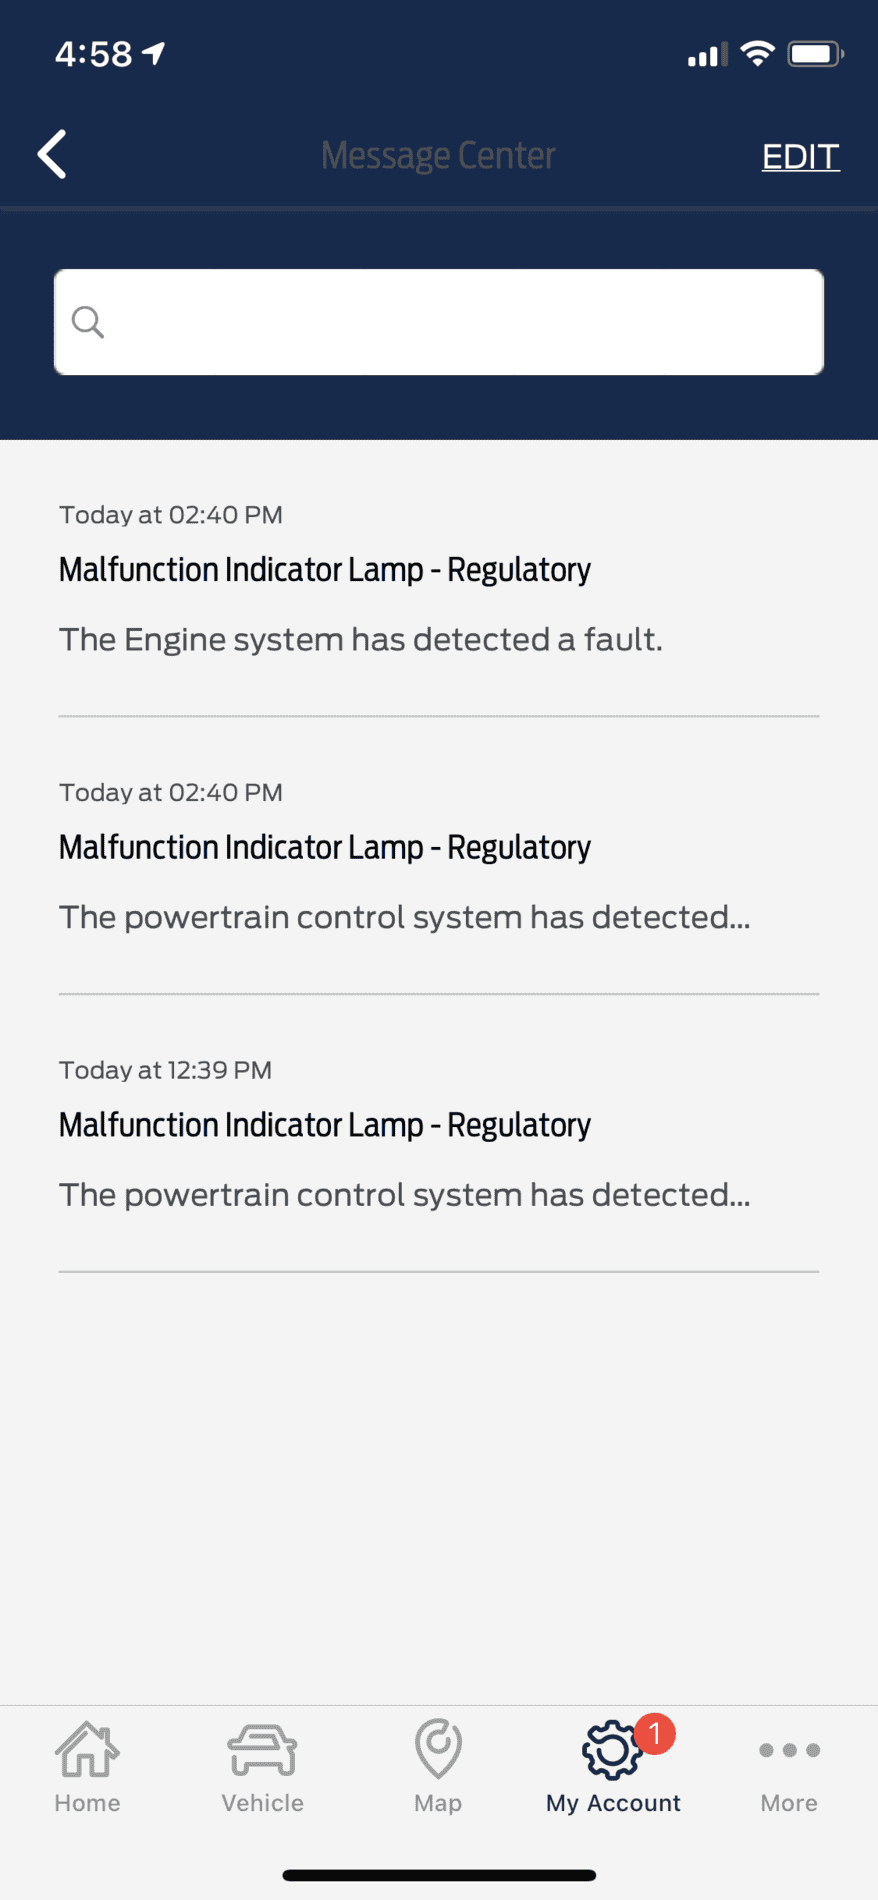Select the Home tab label
The image size is (878, 1900).
pyautogui.click(x=87, y=1803)
